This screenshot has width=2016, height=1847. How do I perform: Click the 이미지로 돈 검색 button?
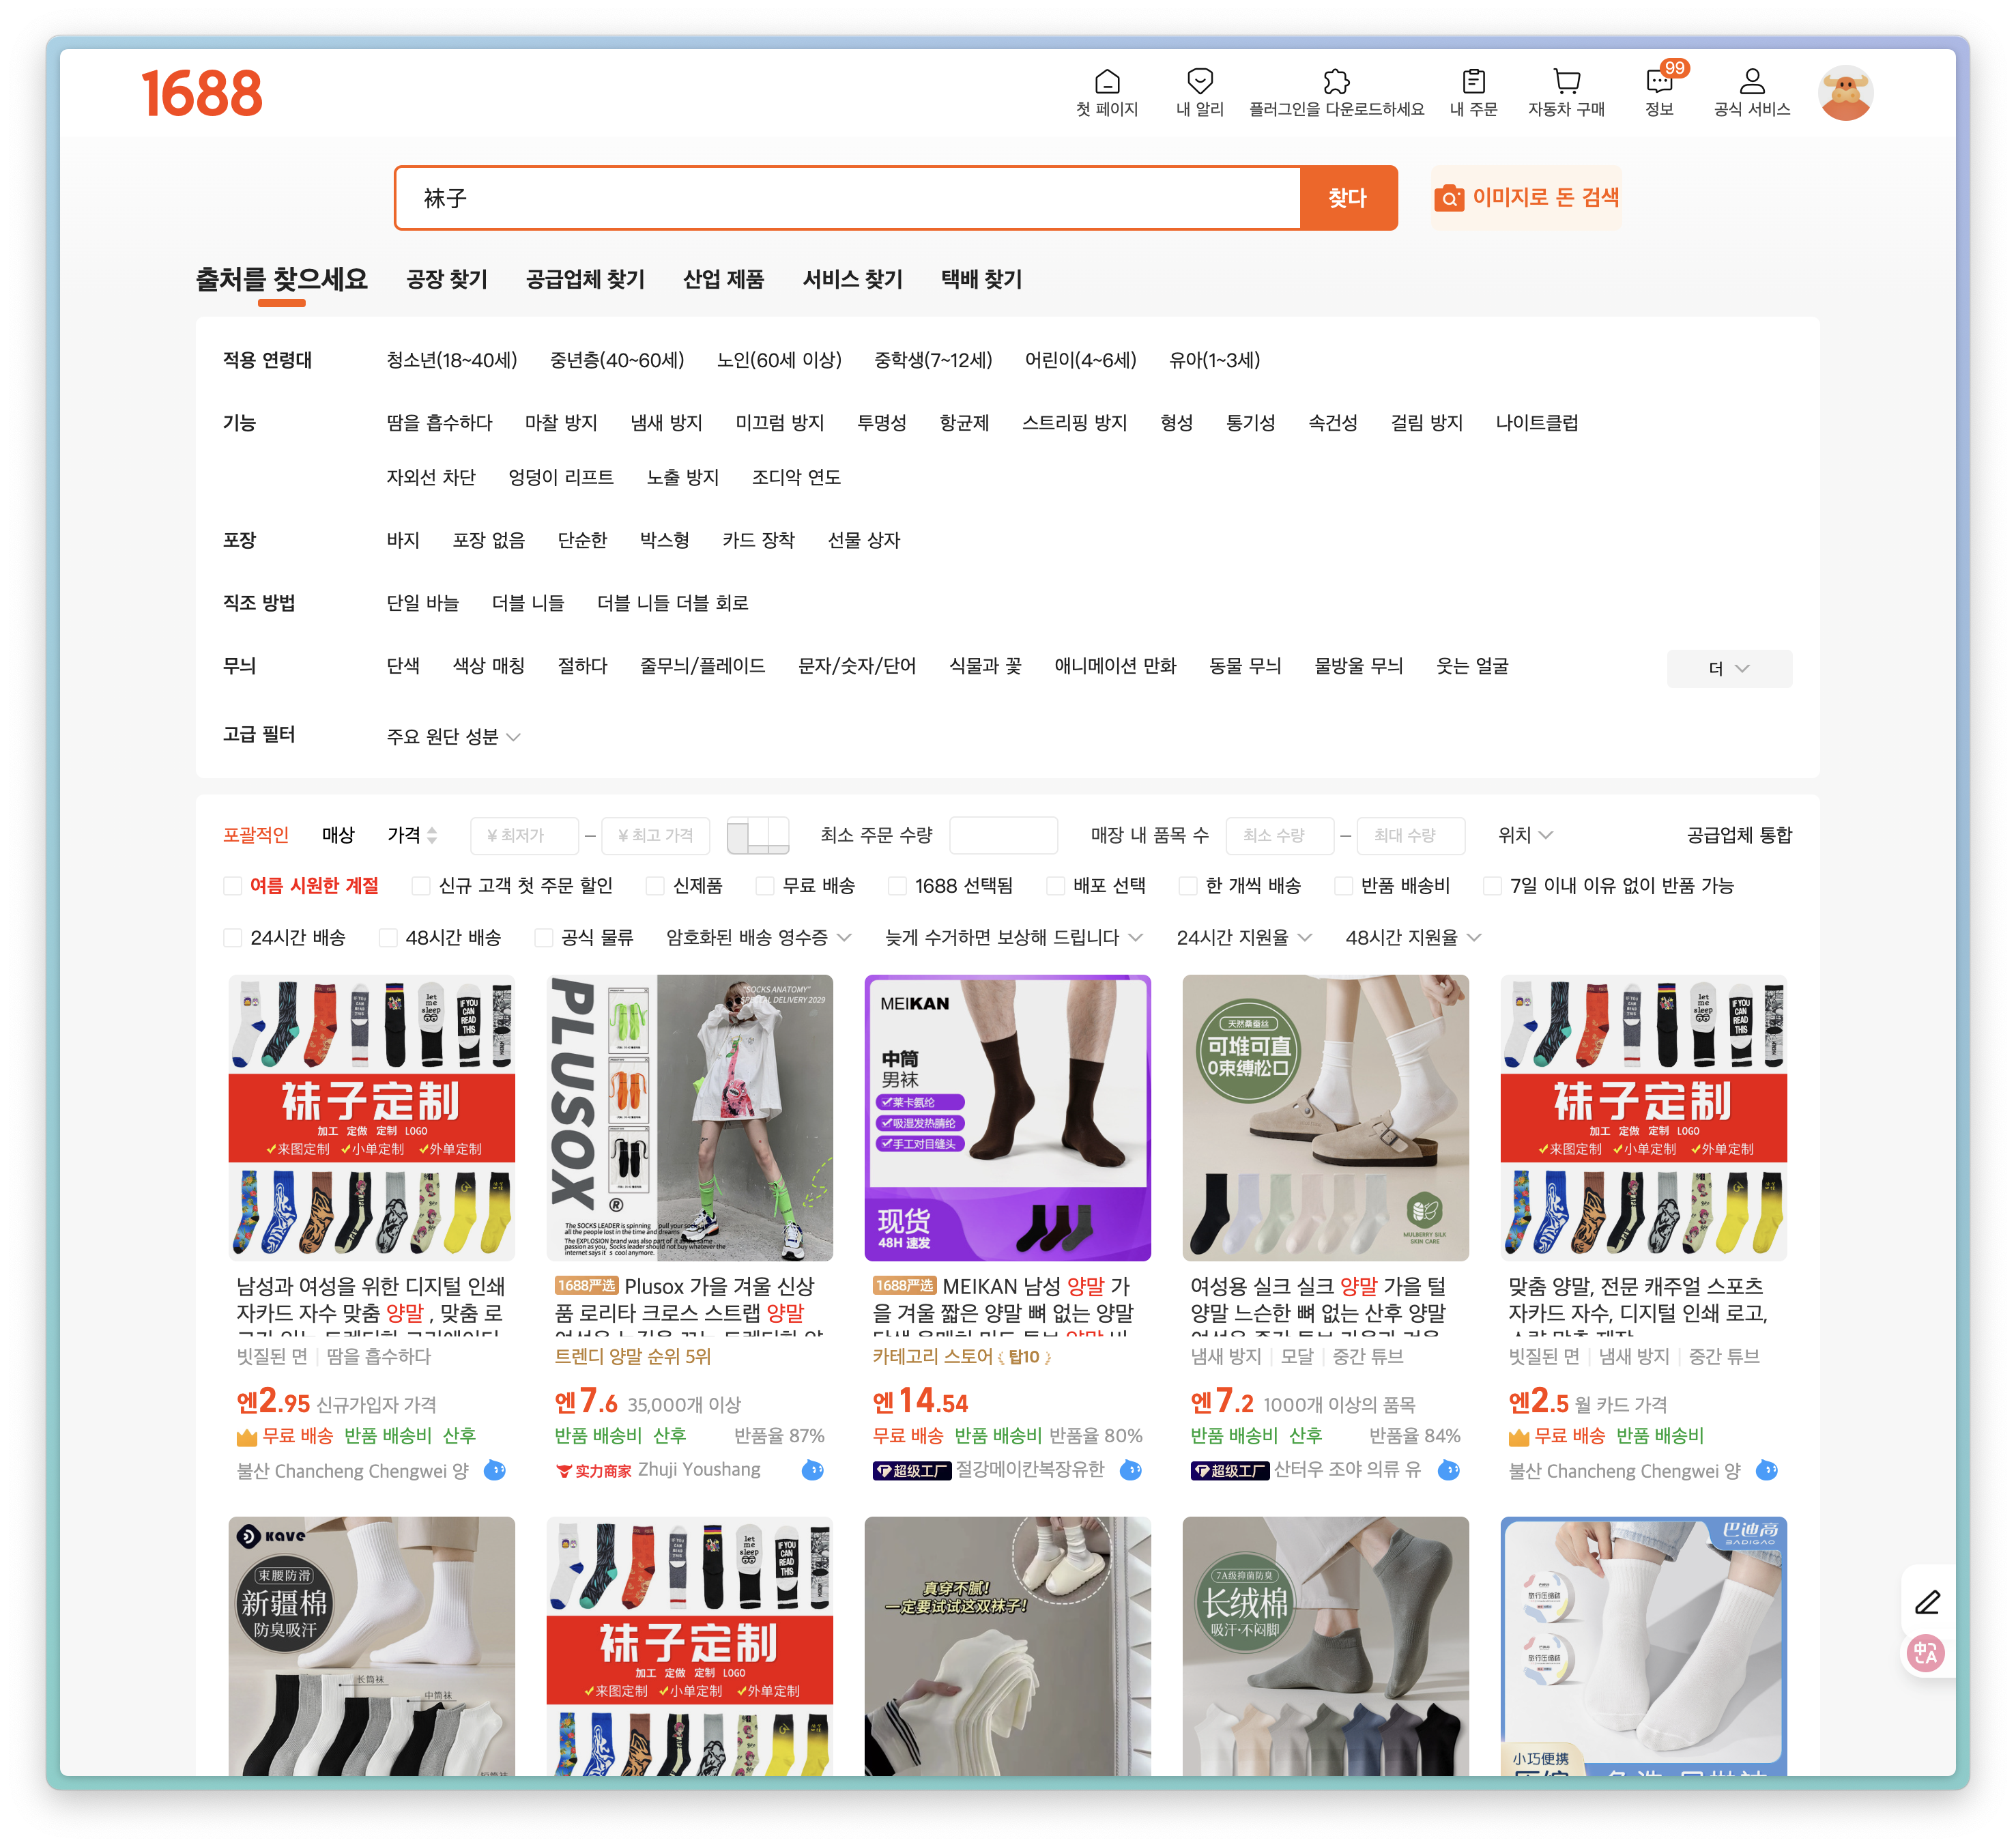1526,198
